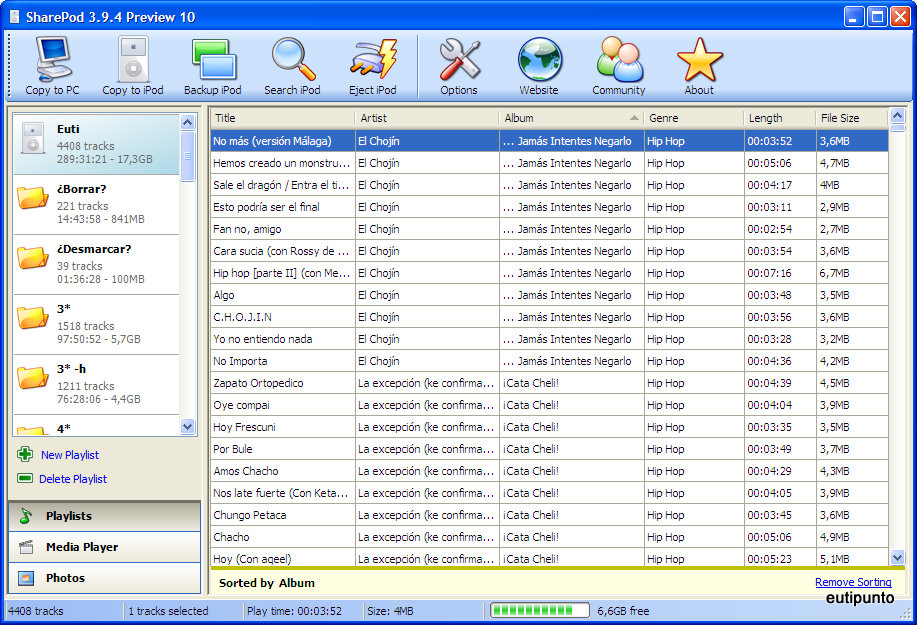Click the track list scroll up arrow
917x625 pixels.
pyautogui.click(x=898, y=115)
